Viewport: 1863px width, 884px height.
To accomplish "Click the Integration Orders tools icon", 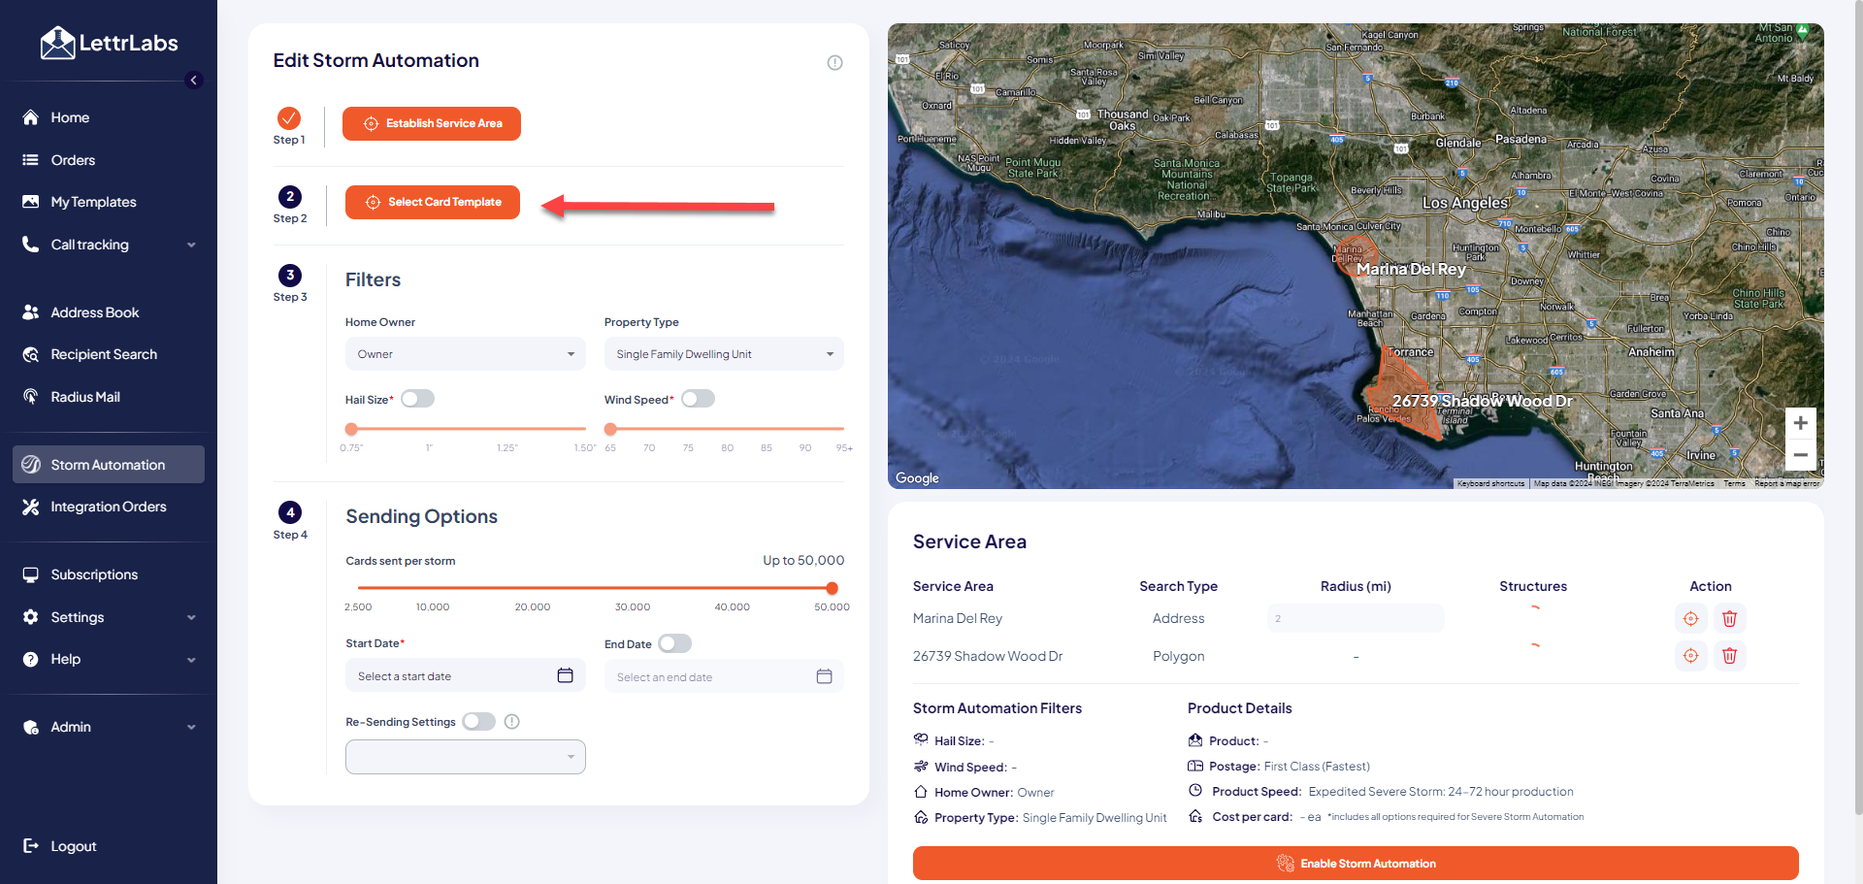I will [31, 507].
